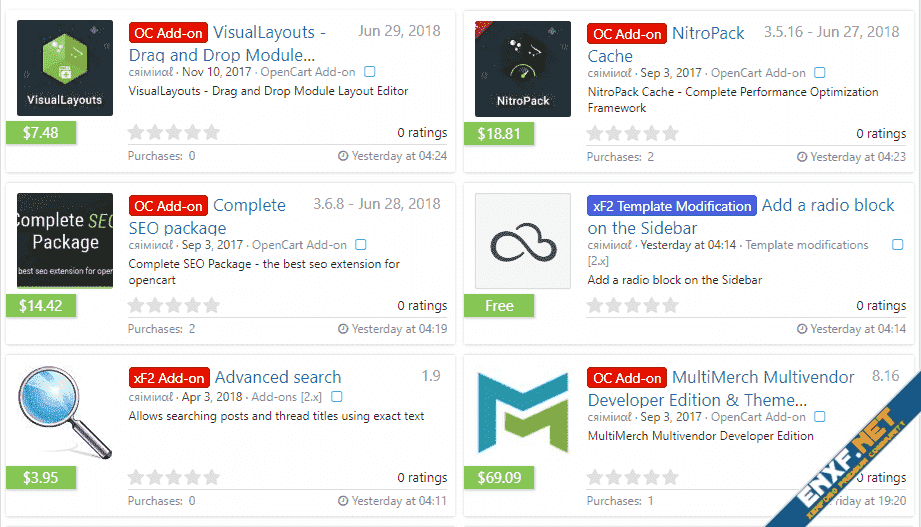The height and width of the screenshot is (527, 921).
Task: Click the clock icon beside Yesterday at 04:11
Action: pos(343,501)
